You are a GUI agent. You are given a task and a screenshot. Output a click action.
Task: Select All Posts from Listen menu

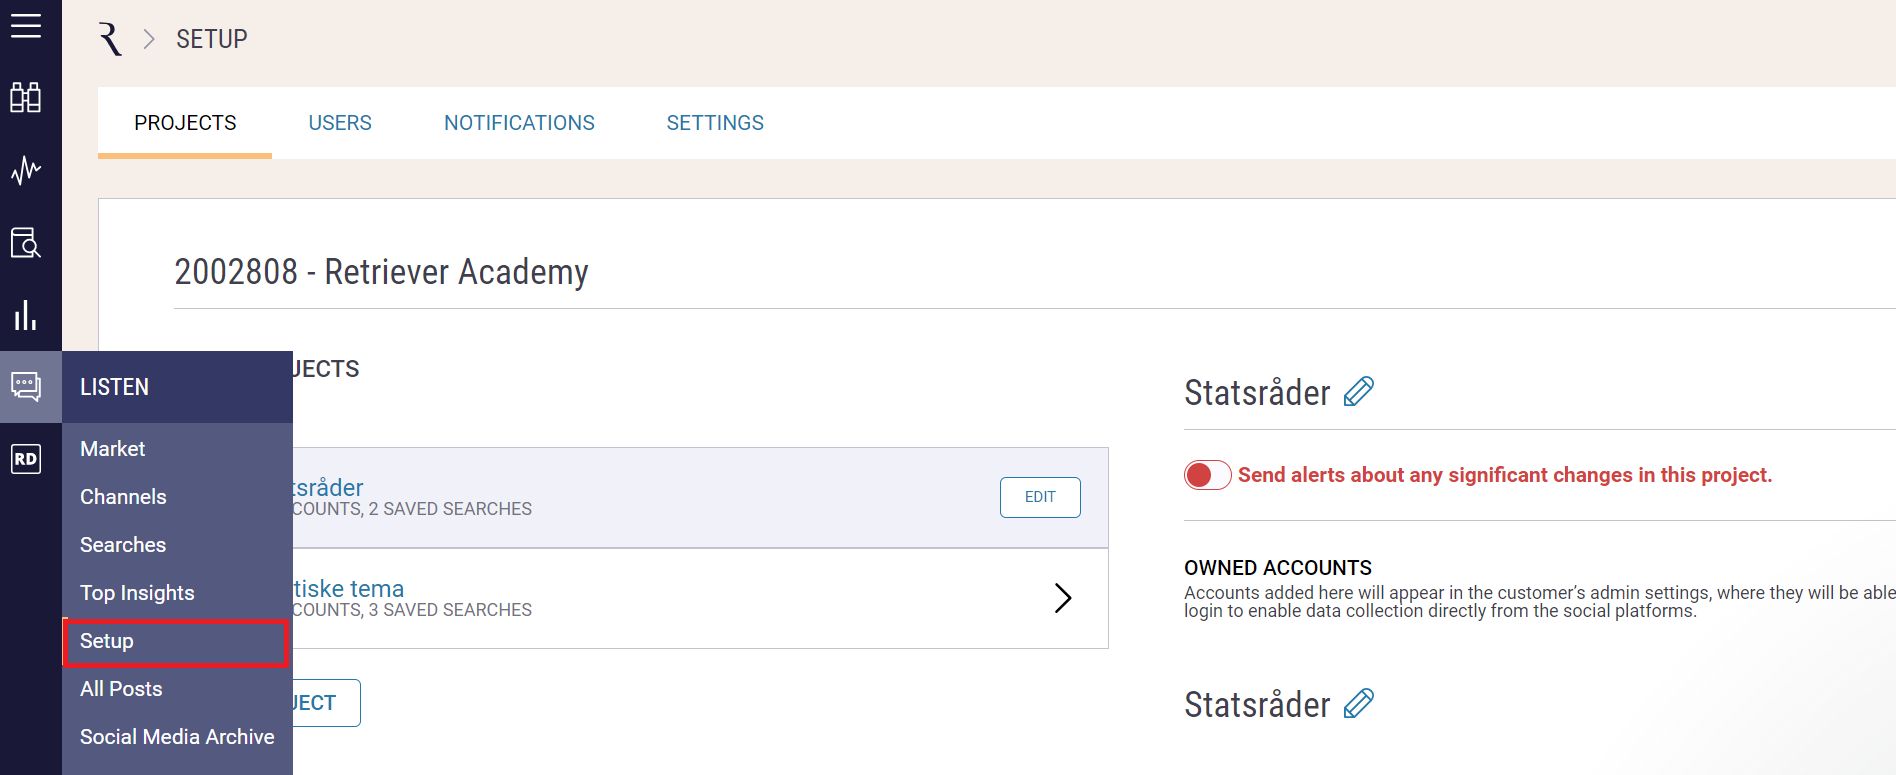[121, 689]
